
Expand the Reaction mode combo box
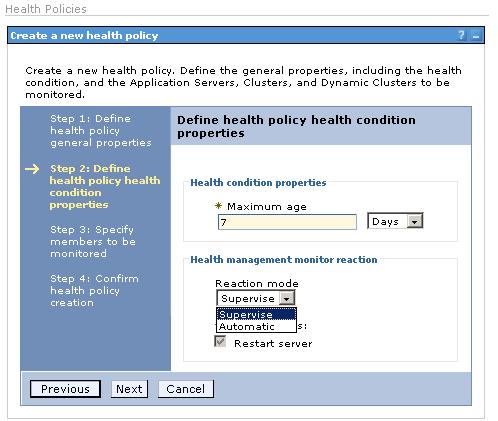[x=256, y=298]
